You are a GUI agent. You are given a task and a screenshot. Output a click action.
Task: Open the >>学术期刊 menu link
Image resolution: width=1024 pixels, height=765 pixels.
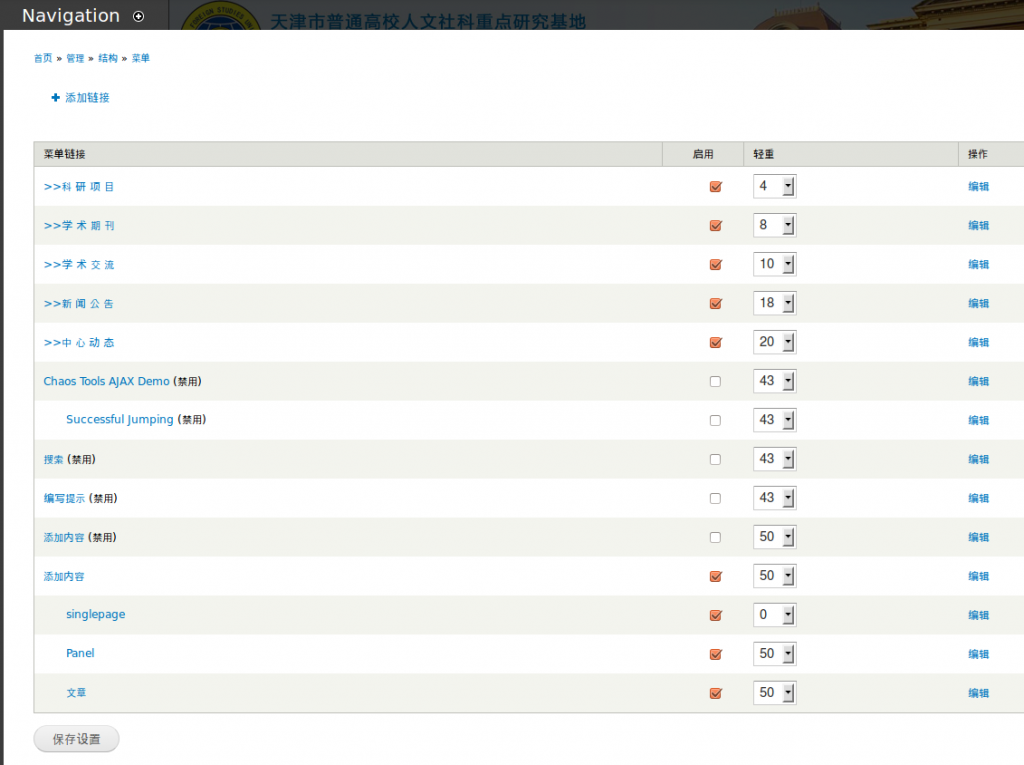click(79, 226)
